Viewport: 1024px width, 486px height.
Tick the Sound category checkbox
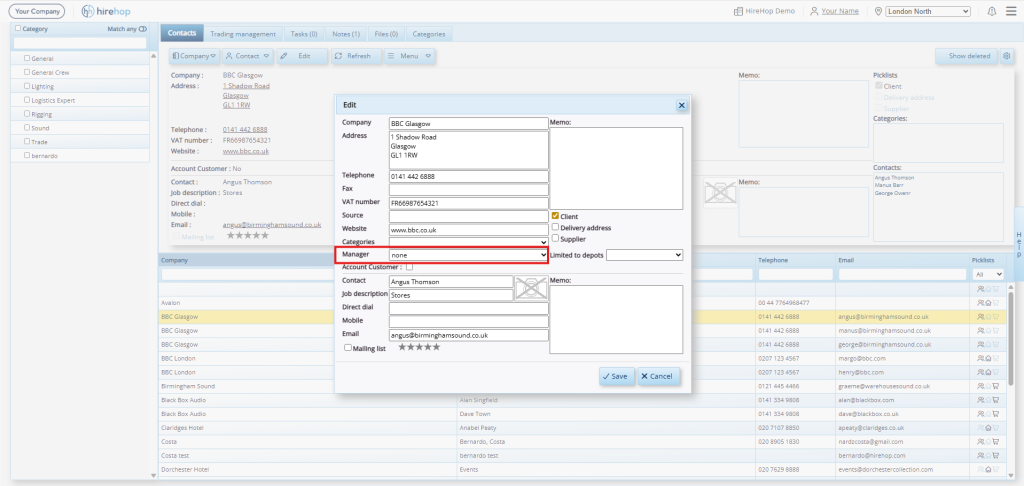(27, 127)
